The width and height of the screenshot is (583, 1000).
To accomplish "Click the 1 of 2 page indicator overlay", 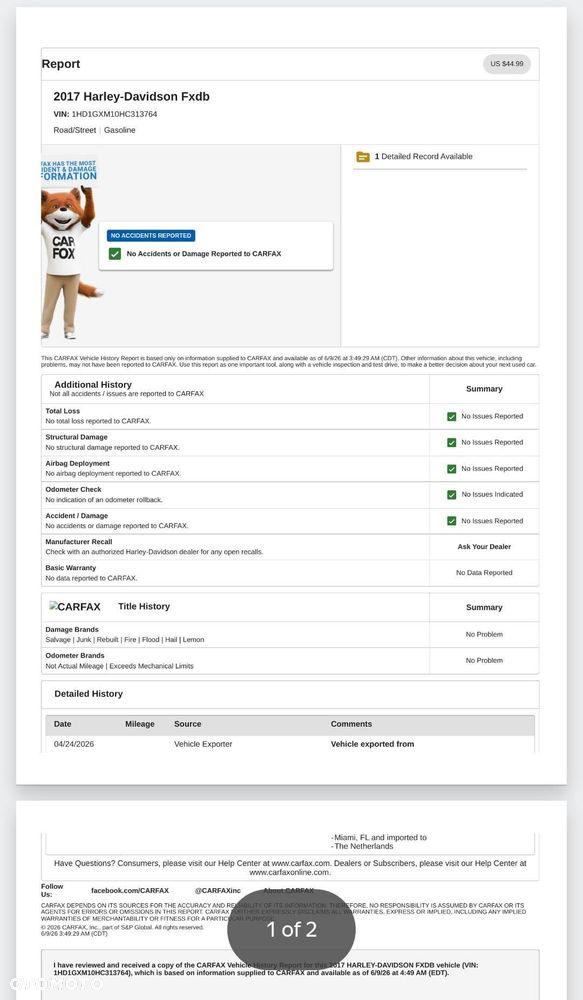I will (x=292, y=930).
